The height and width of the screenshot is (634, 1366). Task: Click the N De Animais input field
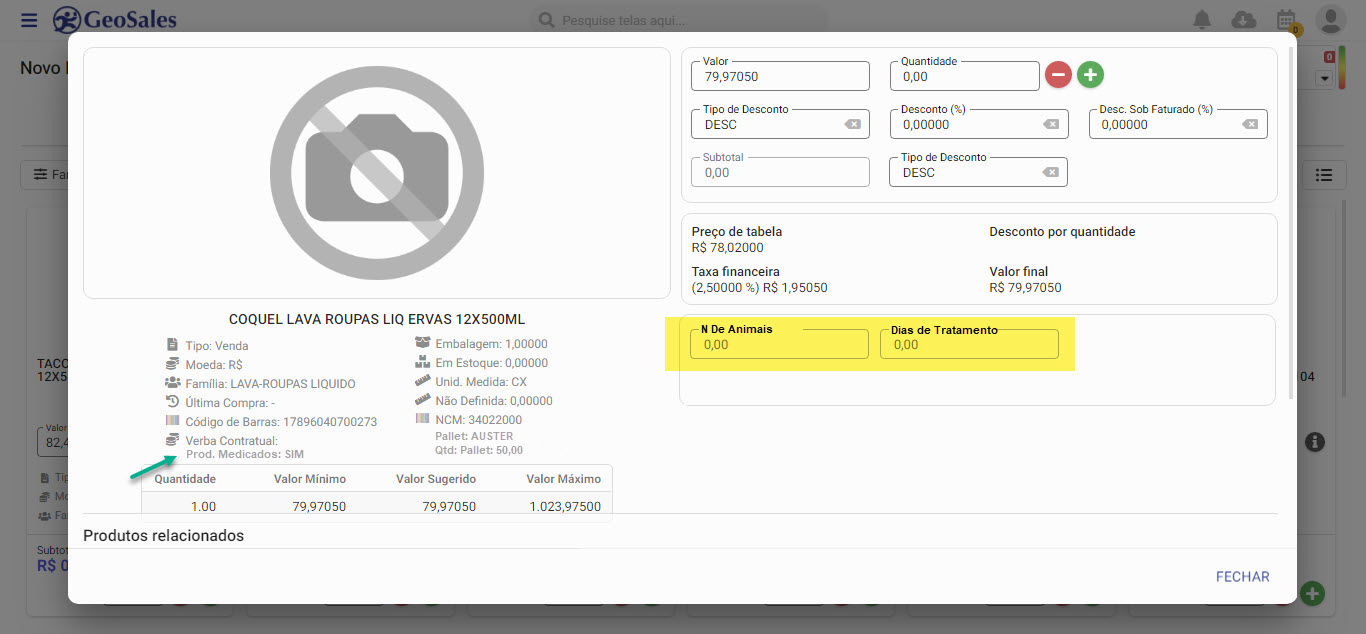779,344
